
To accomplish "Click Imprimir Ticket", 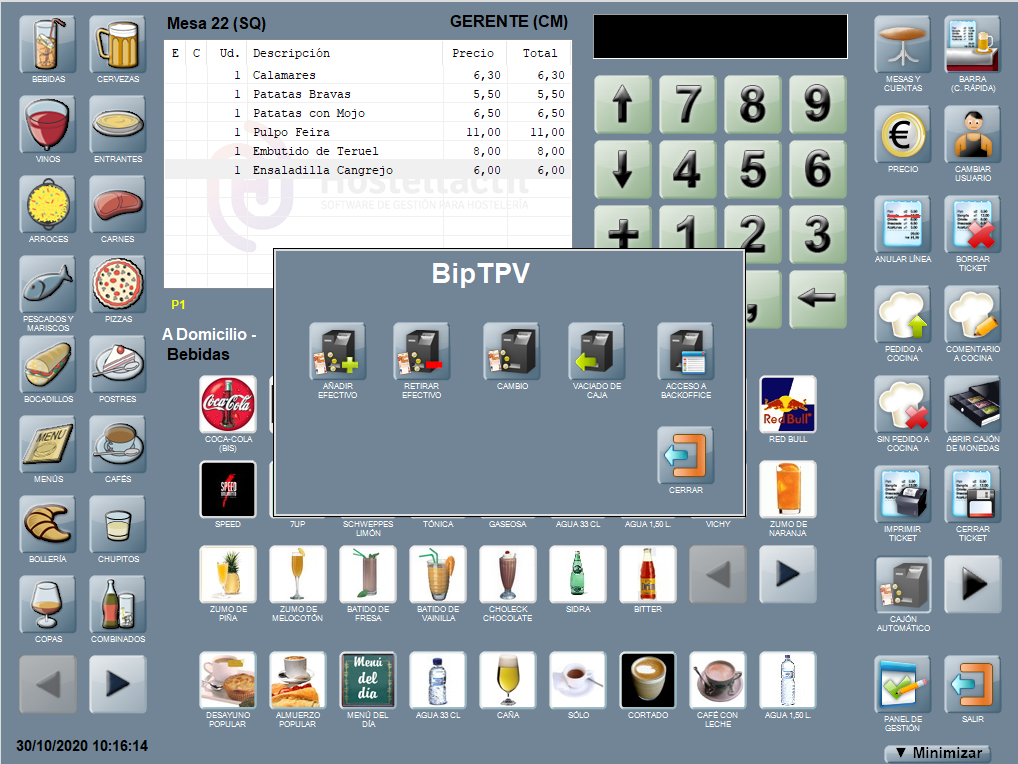I will (903, 495).
